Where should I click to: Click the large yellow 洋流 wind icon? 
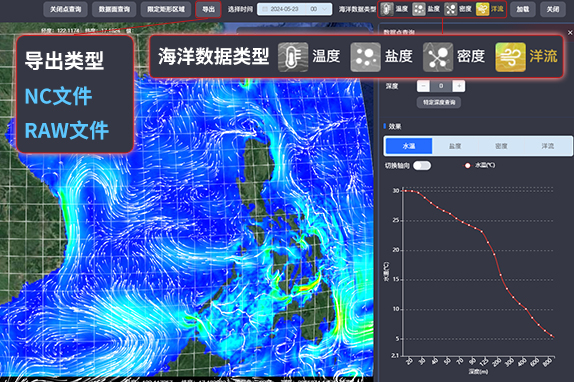(510, 57)
